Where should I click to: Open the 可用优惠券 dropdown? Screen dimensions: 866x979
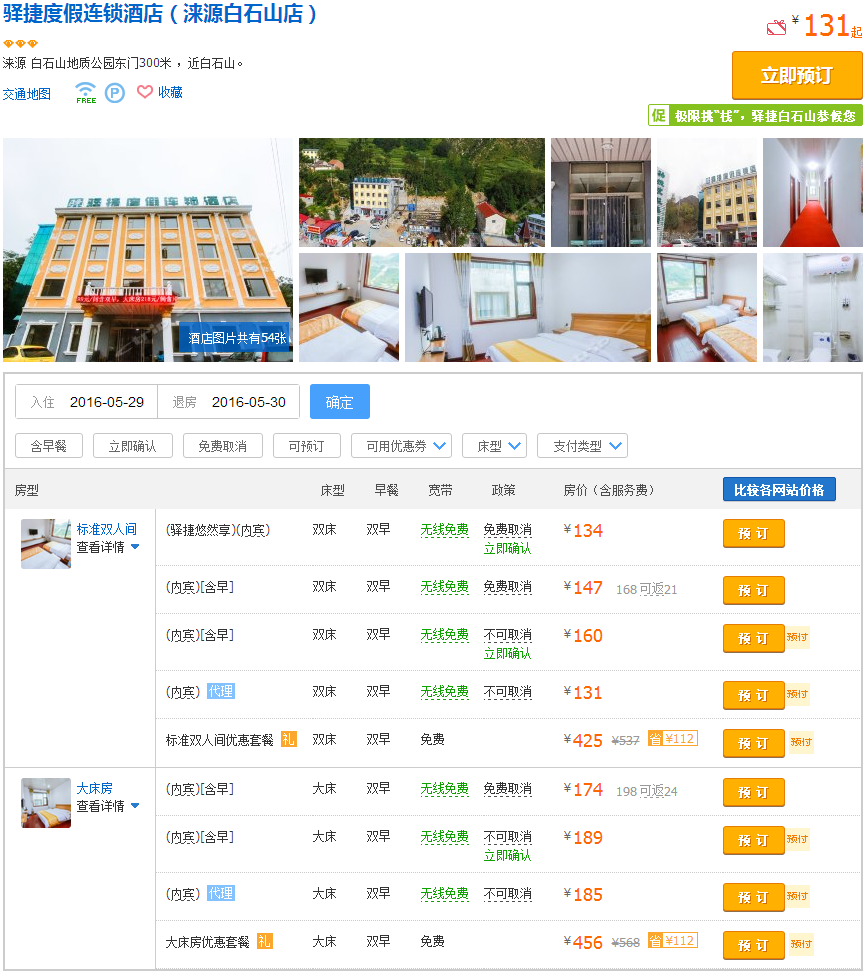click(x=401, y=446)
